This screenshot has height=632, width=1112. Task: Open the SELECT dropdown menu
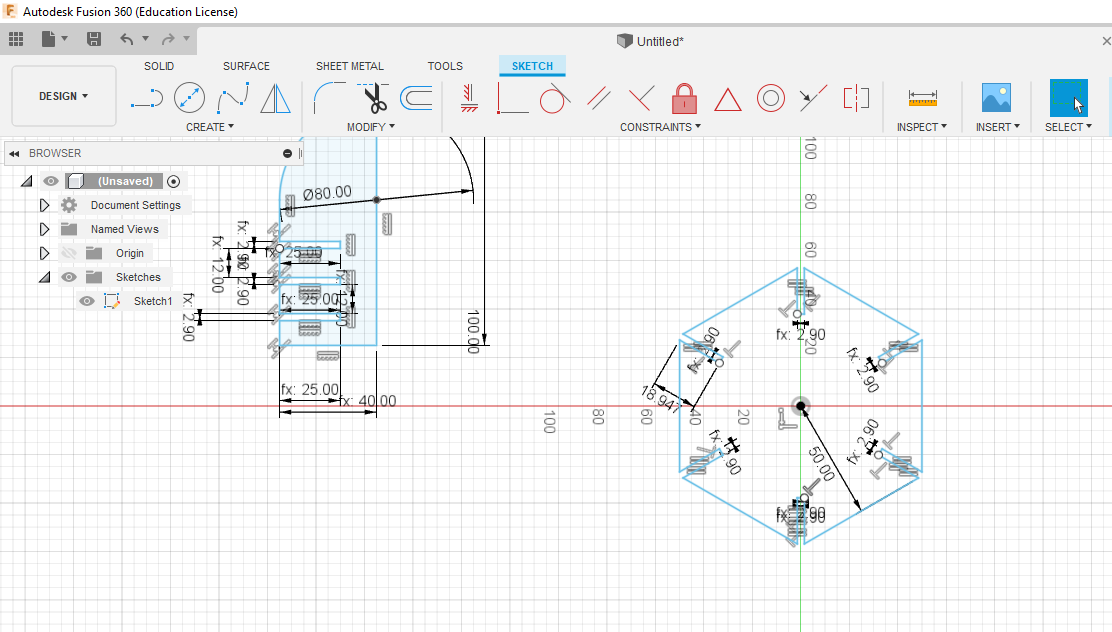tap(1068, 127)
